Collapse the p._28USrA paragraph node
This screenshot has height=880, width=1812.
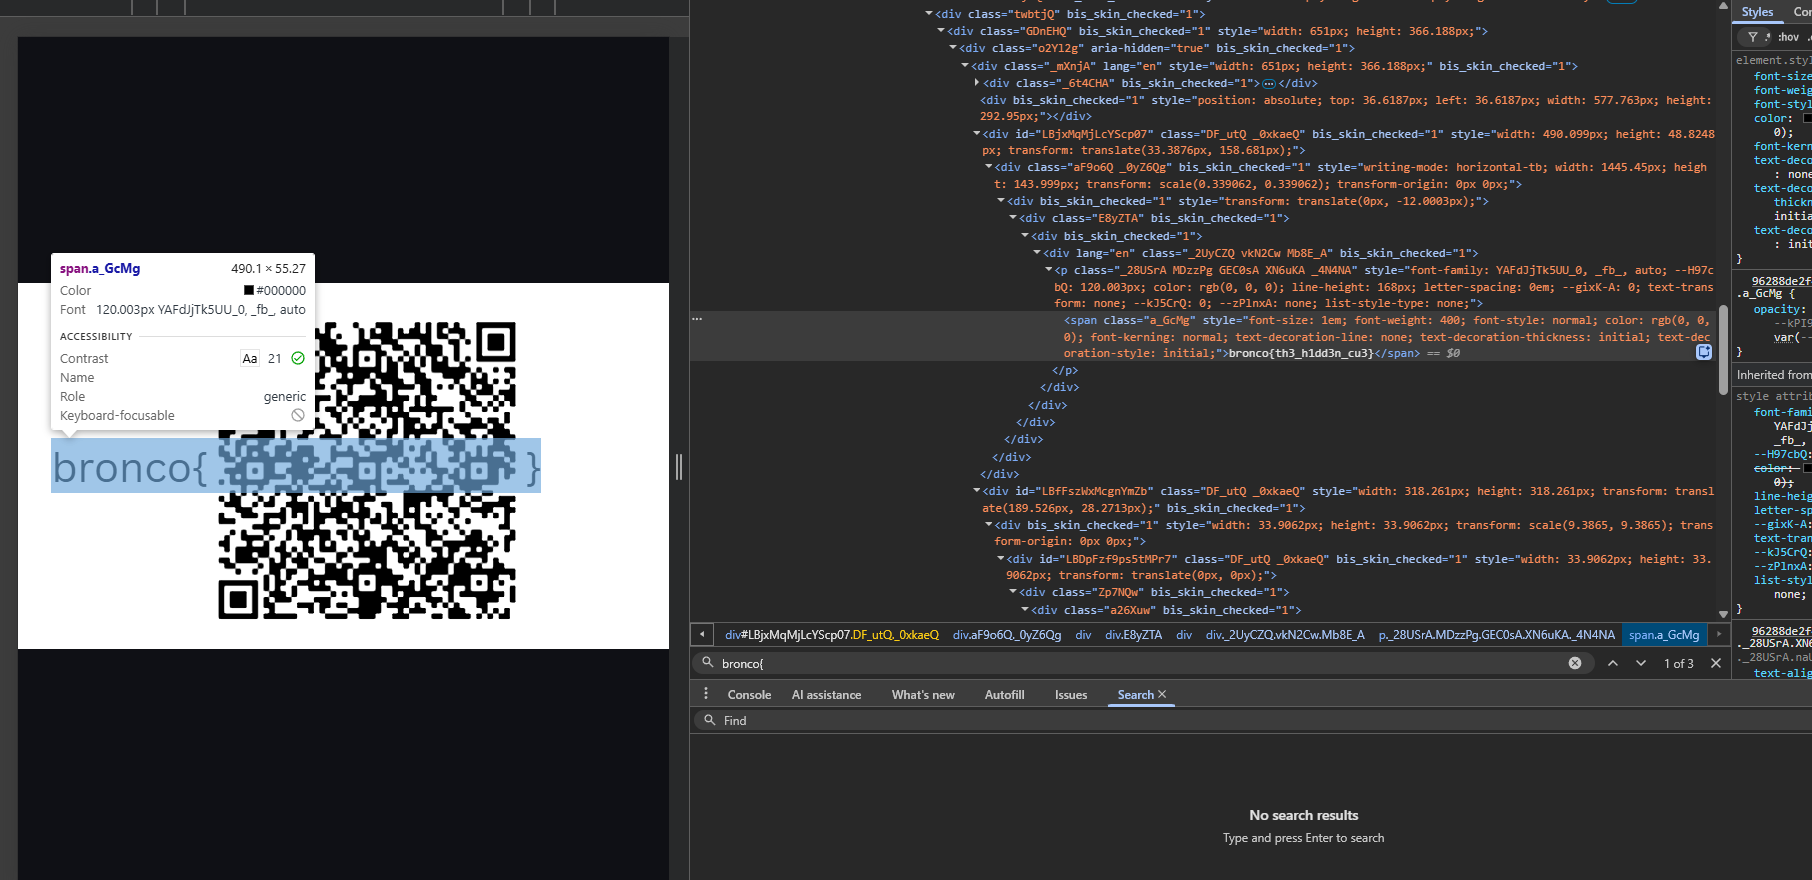(x=1049, y=270)
